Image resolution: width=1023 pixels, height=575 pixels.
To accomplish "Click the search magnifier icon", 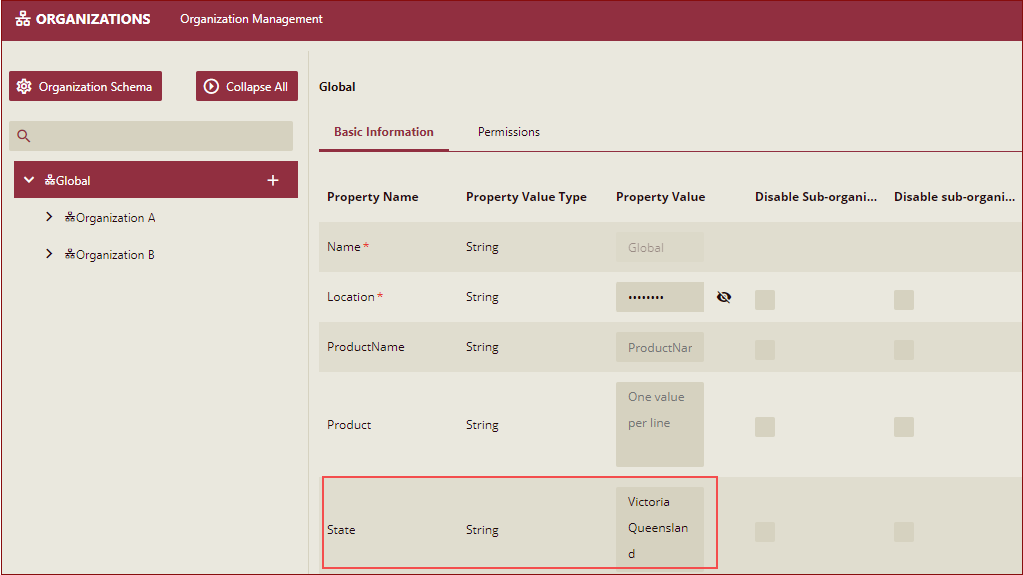I will coord(24,137).
